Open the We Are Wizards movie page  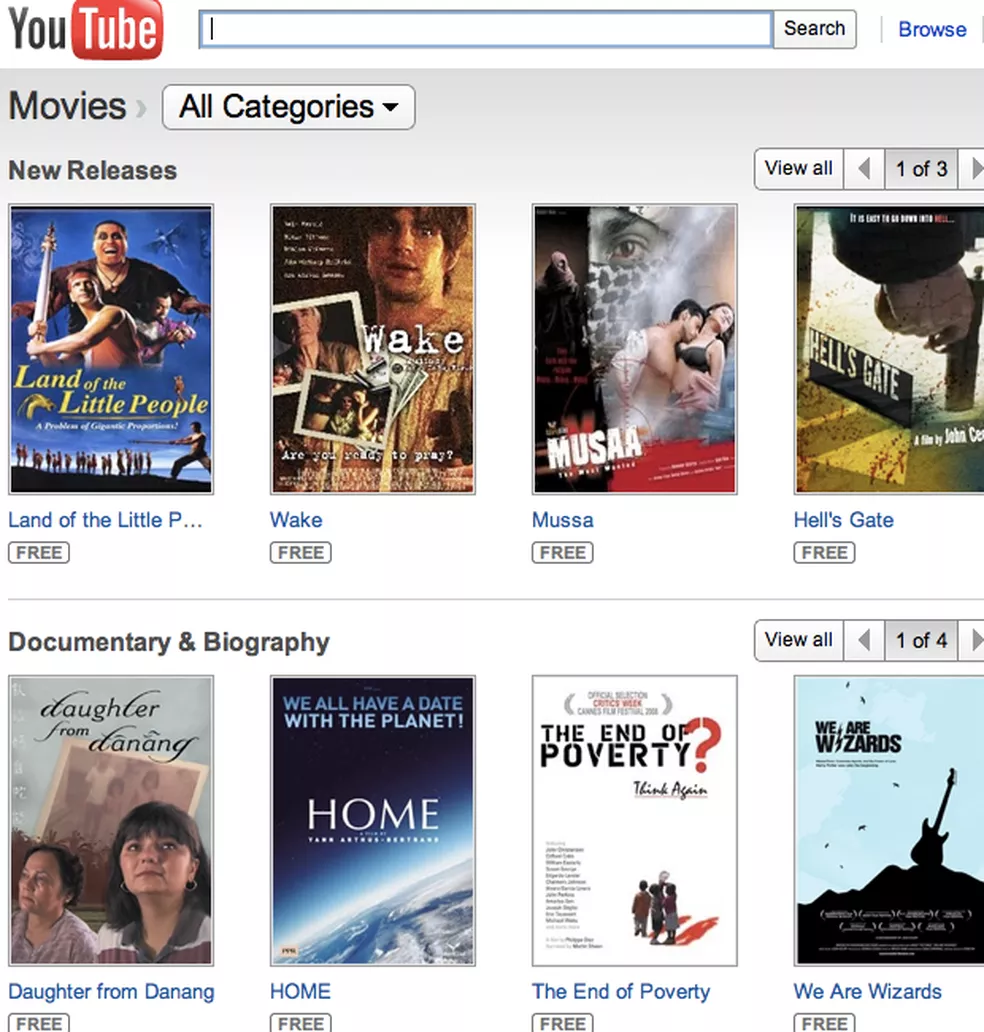867,991
